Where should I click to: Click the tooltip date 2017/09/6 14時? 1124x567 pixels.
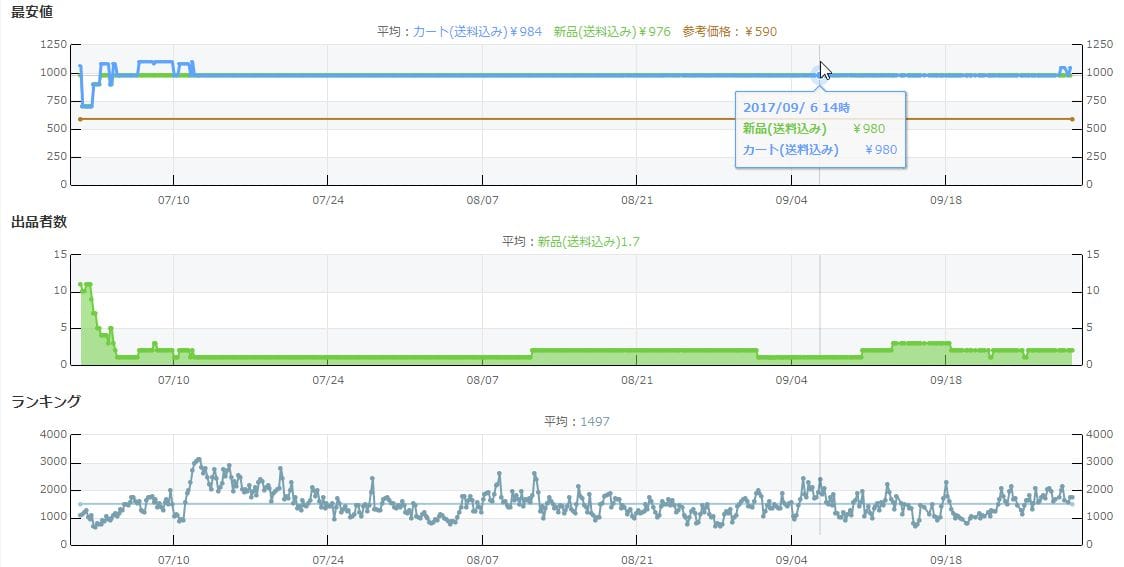tap(797, 107)
